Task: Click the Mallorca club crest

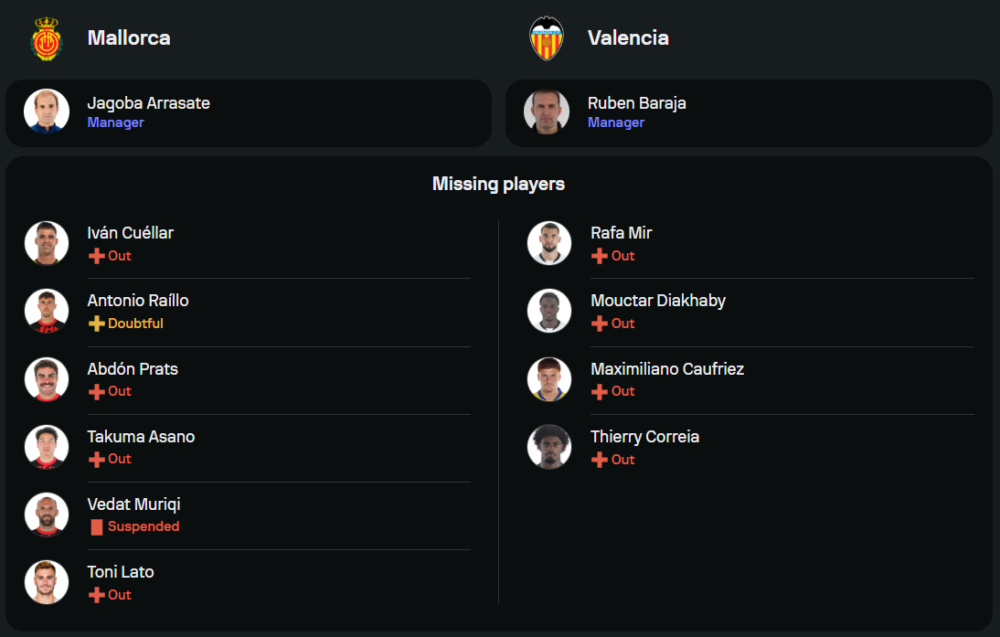Action: (x=46, y=39)
